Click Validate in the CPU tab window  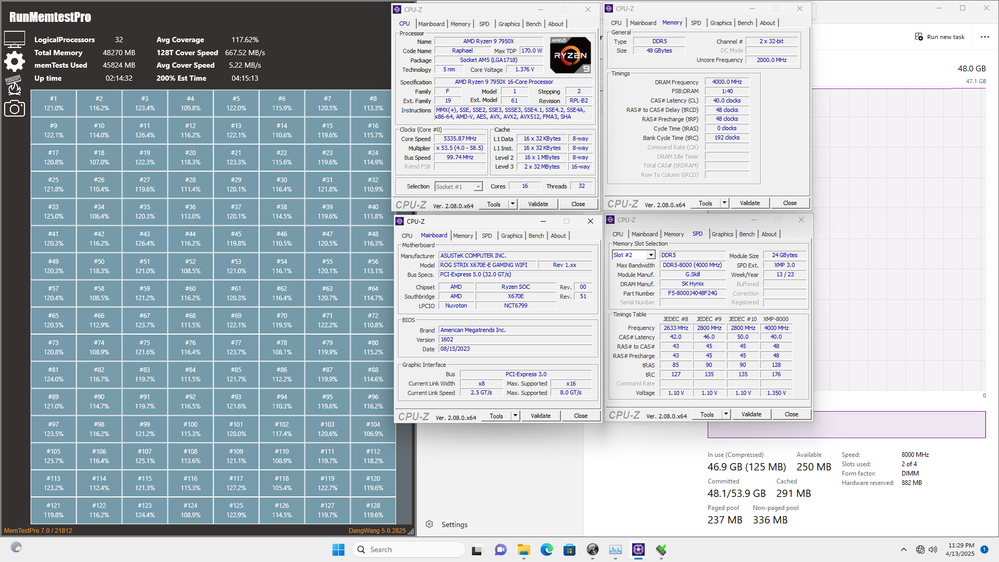(538, 204)
